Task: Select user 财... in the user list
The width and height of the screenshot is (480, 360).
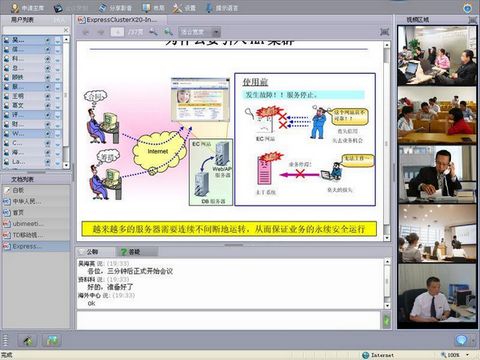Action: [x=32, y=124]
